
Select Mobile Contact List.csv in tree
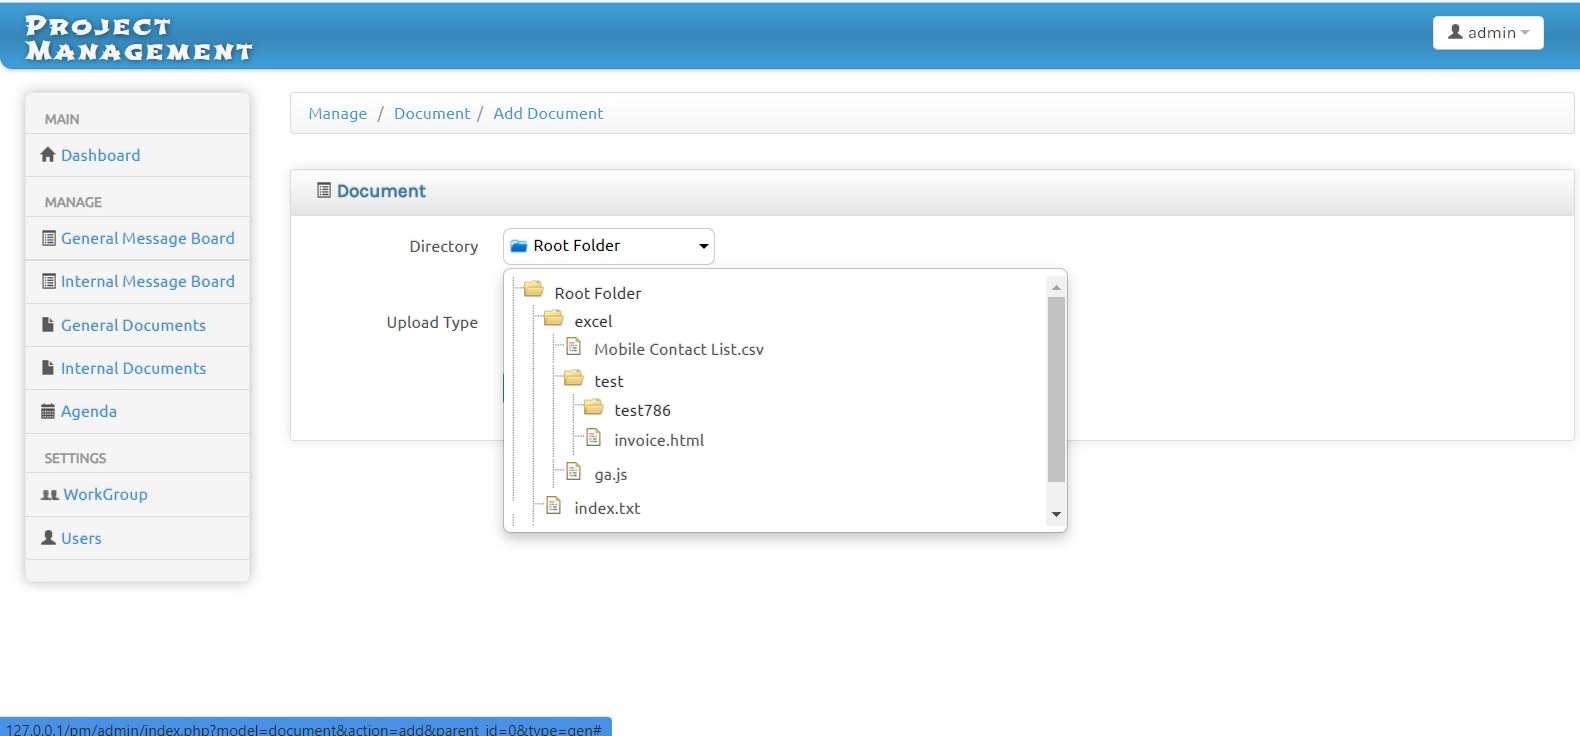click(x=679, y=349)
